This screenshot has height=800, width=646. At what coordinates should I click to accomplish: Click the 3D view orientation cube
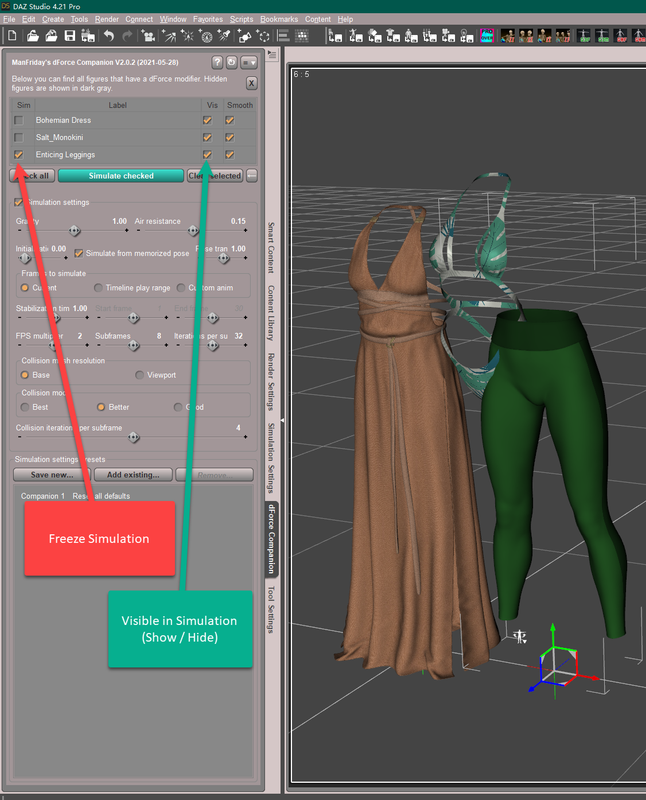click(x=561, y=665)
